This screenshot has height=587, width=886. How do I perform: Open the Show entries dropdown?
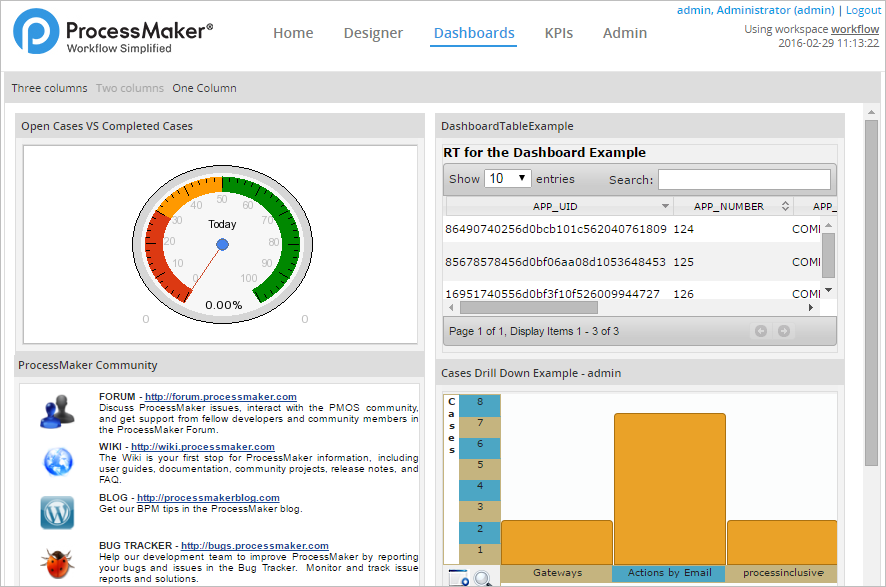pyautogui.click(x=507, y=179)
